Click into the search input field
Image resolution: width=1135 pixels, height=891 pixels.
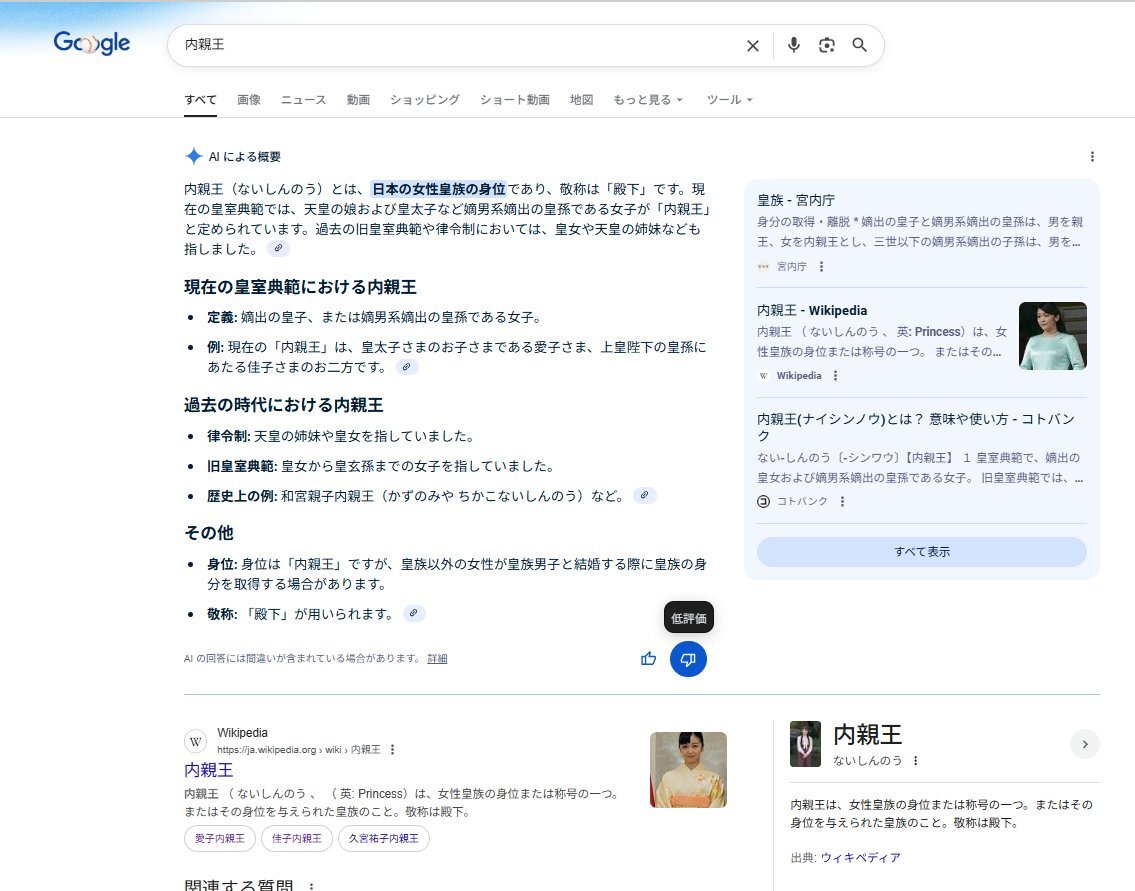pos(450,45)
